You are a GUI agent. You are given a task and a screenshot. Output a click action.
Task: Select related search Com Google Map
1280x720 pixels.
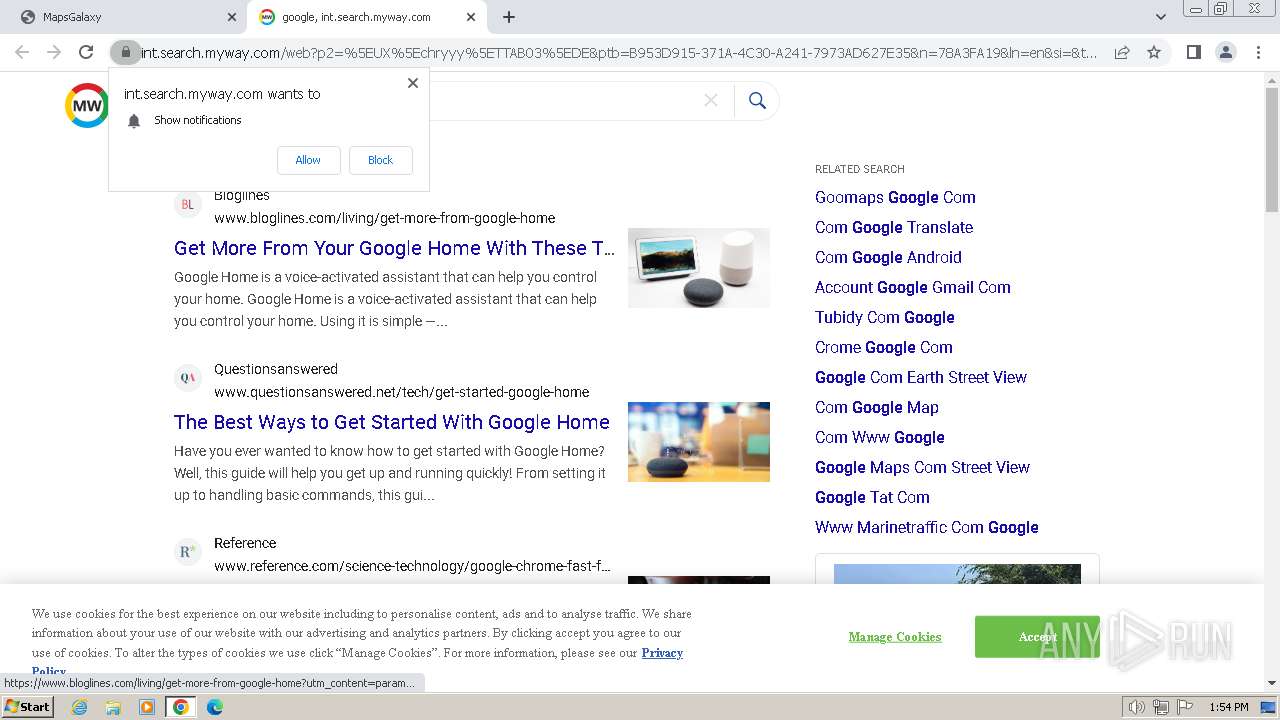(x=877, y=407)
